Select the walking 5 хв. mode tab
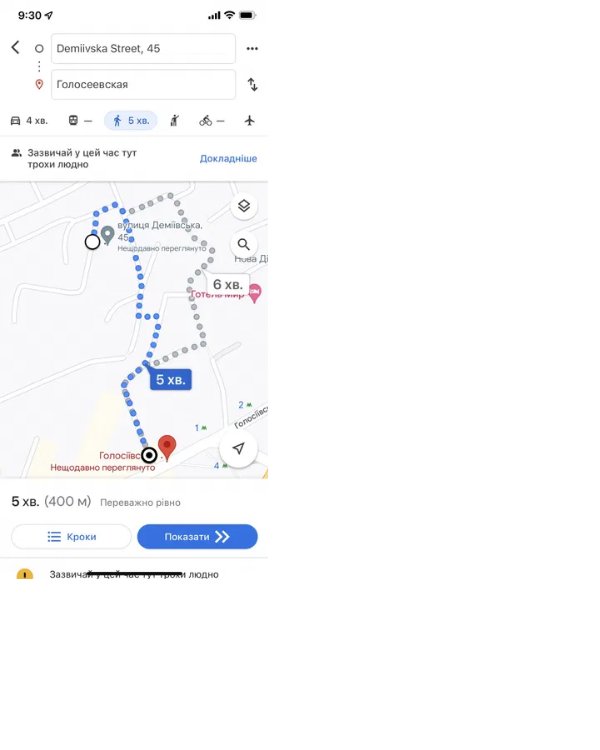Image resolution: width=600 pixels, height=750 pixels. pos(131,121)
